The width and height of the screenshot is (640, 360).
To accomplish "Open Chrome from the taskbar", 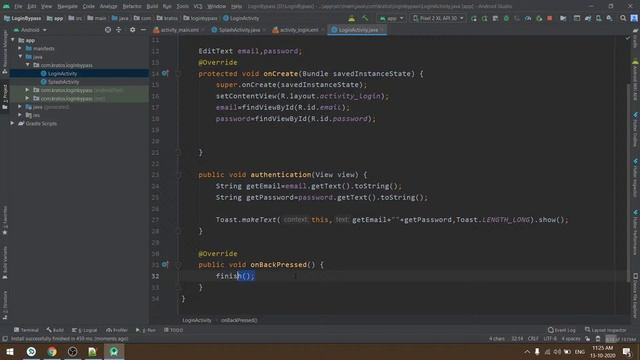I will [52, 351].
